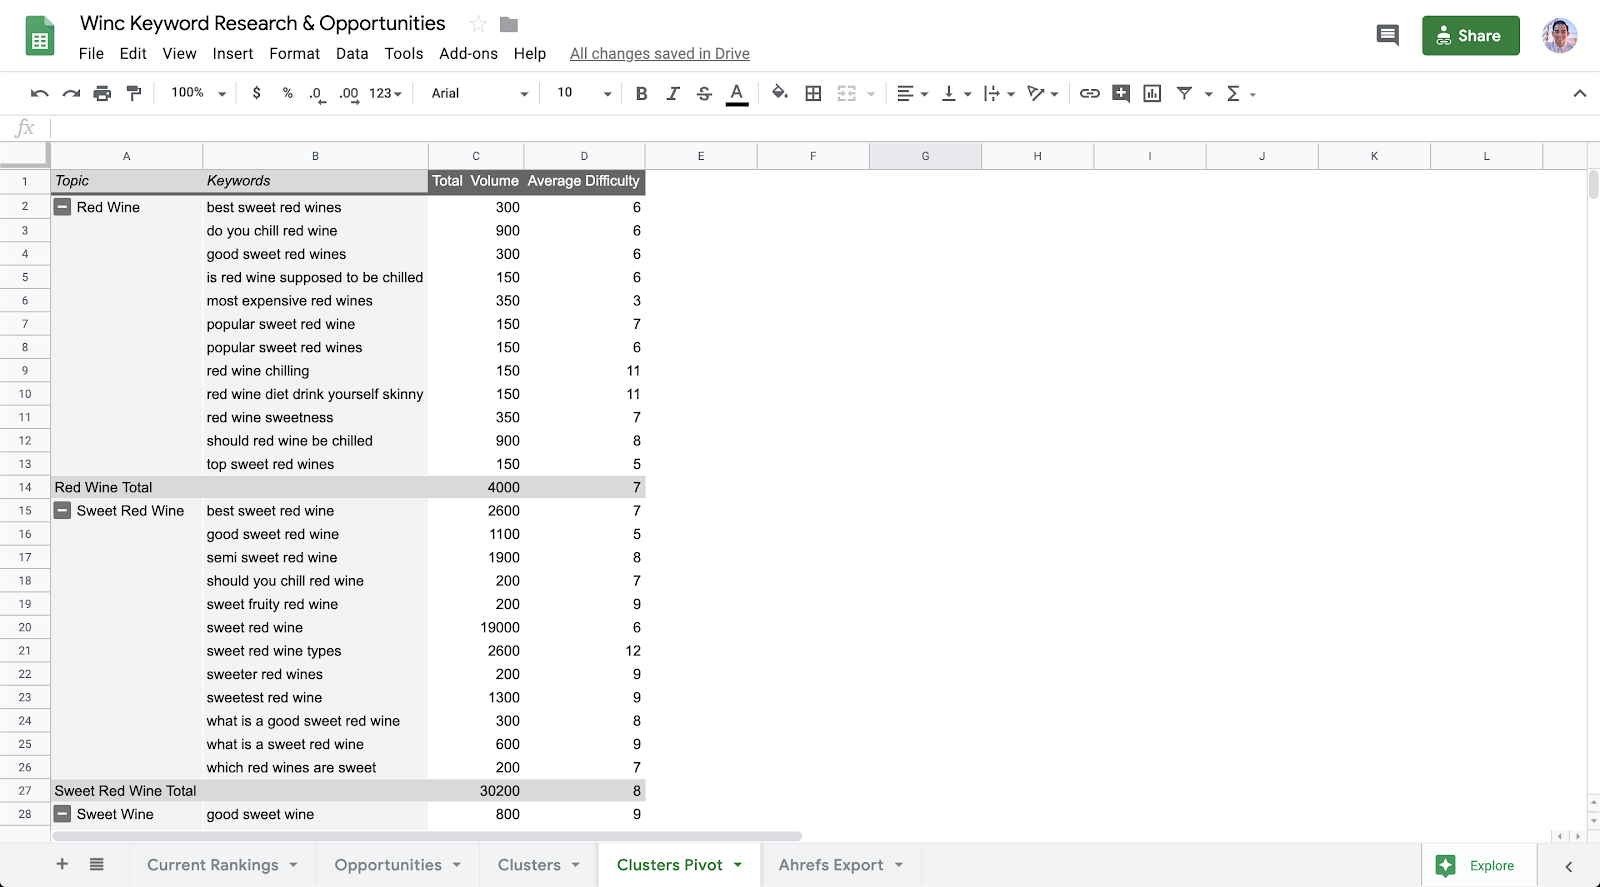Viewport: 1600px width, 887px height.
Task: Open the text color picker
Action: (737, 93)
